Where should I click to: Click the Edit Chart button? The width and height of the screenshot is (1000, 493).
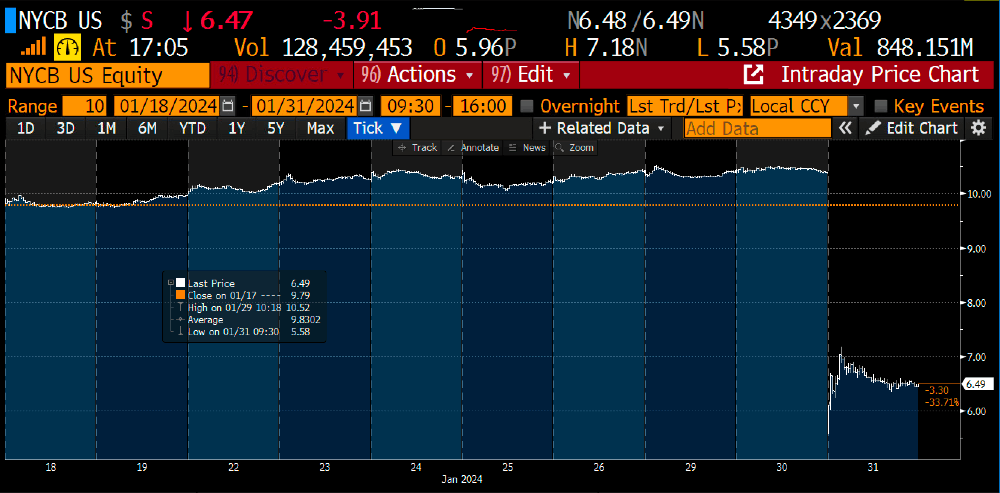click(x=912, y=128)
